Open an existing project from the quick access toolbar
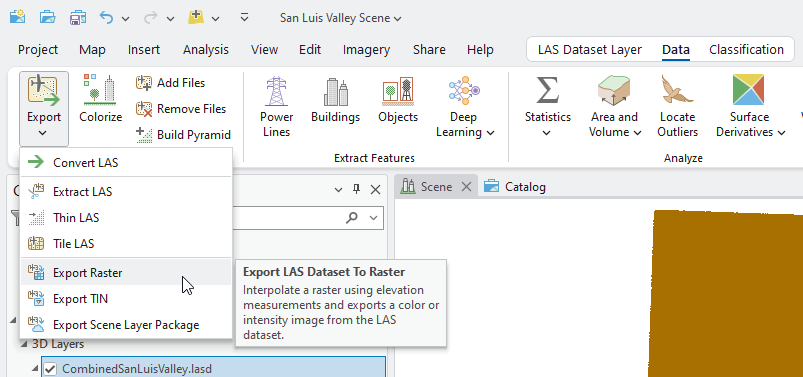Viewport: 803px width, 377px height. [47, 17]
